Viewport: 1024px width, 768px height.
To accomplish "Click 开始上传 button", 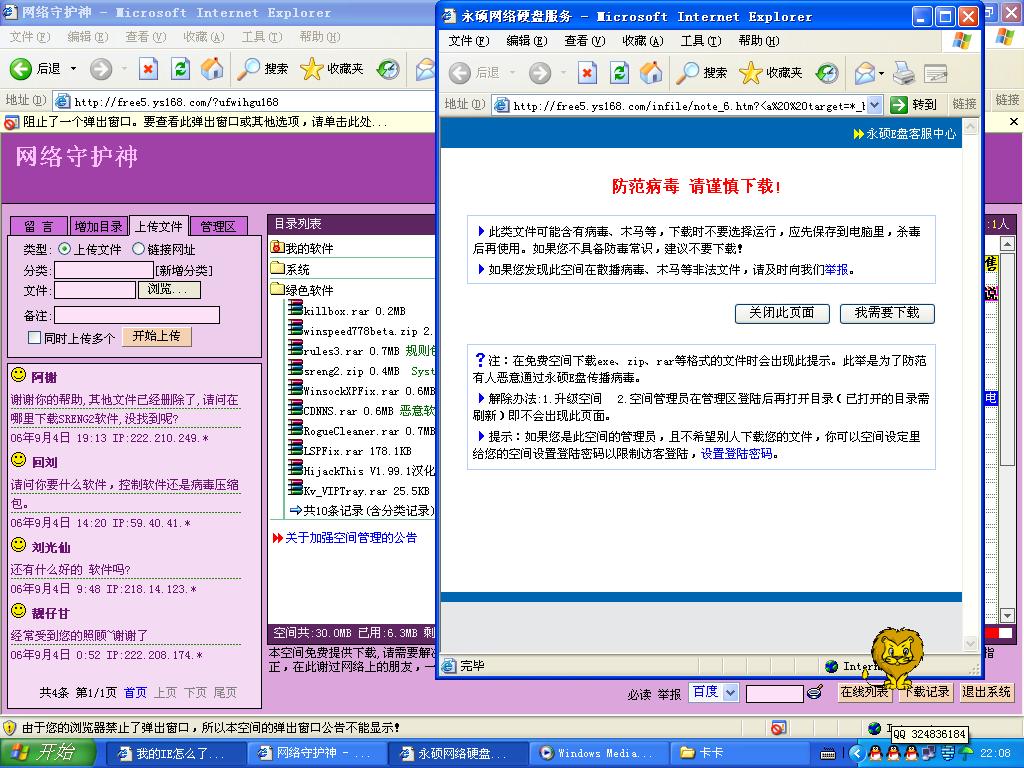I will point(156,336).
